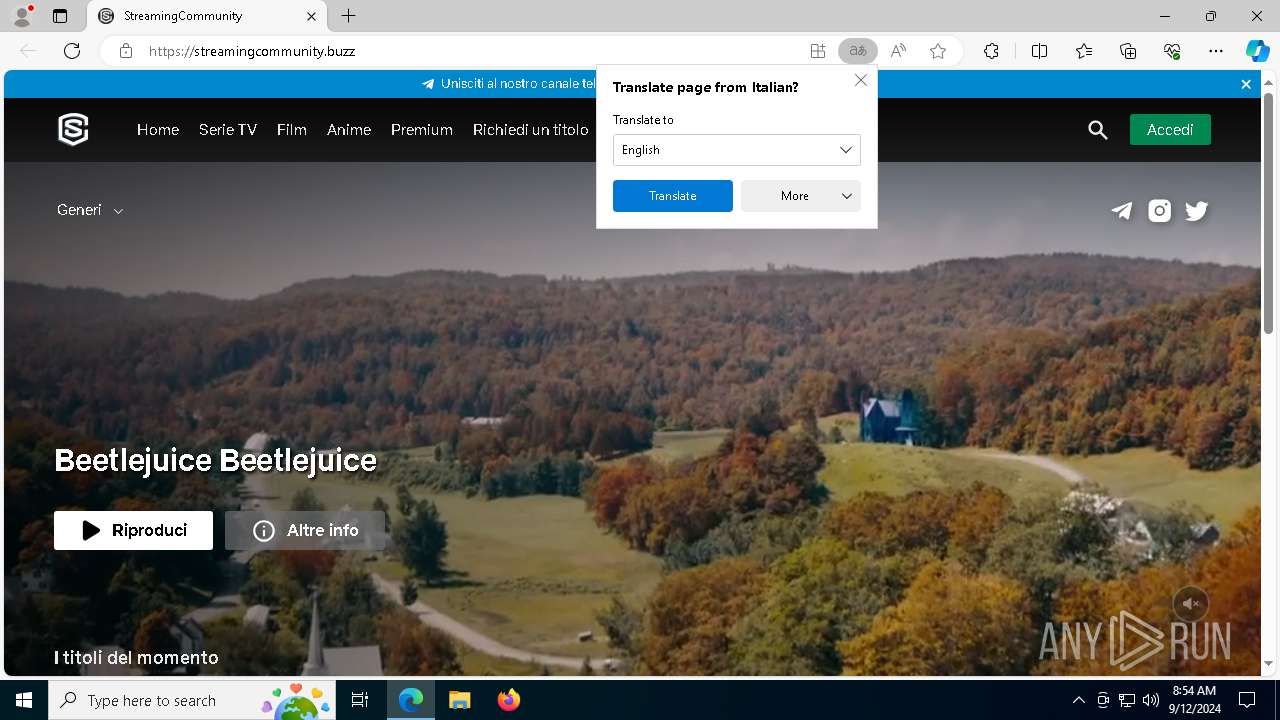Viewport: 1280px width, 720px height.
Task: Open File Explorer from the taskbar
Action: point(459,700)
